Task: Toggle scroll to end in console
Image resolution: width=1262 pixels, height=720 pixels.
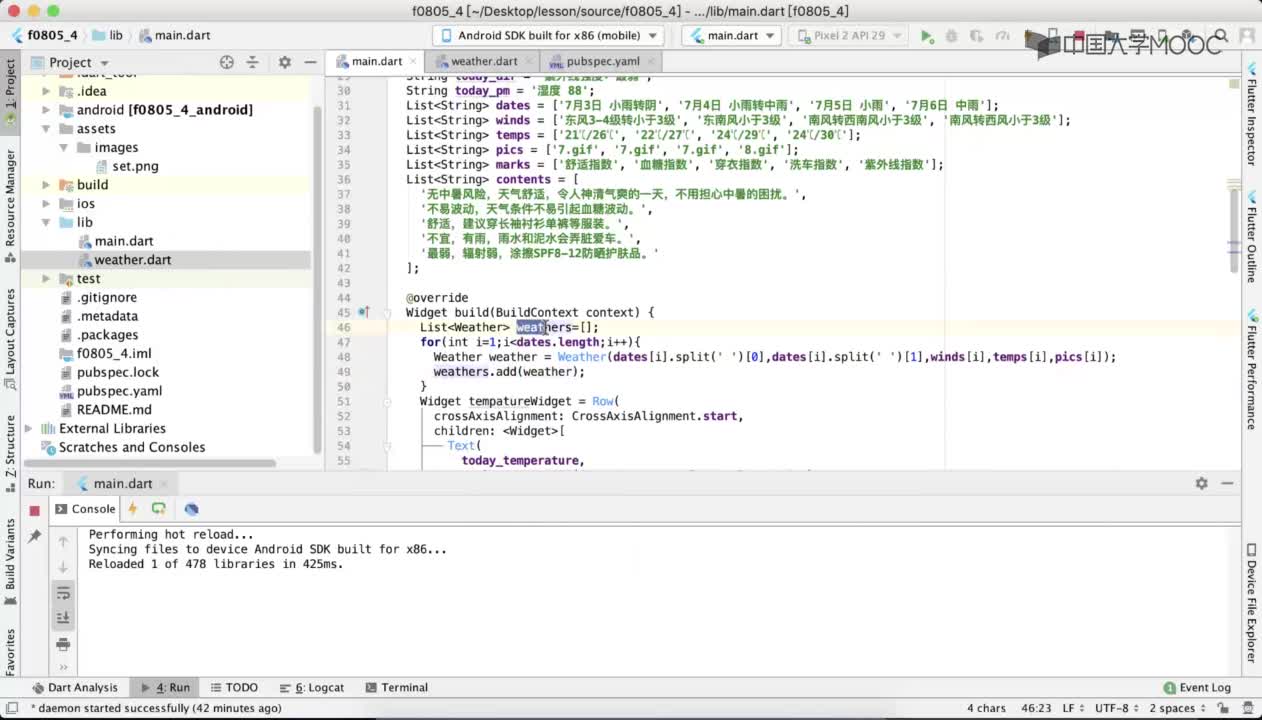Action: click(x=63, y=617)
